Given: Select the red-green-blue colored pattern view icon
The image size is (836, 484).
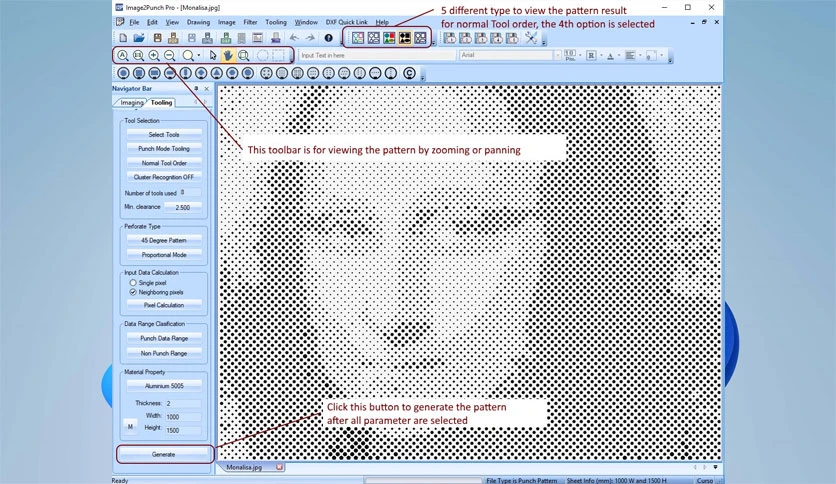Looking at the screenshot, I should [389, 38].
